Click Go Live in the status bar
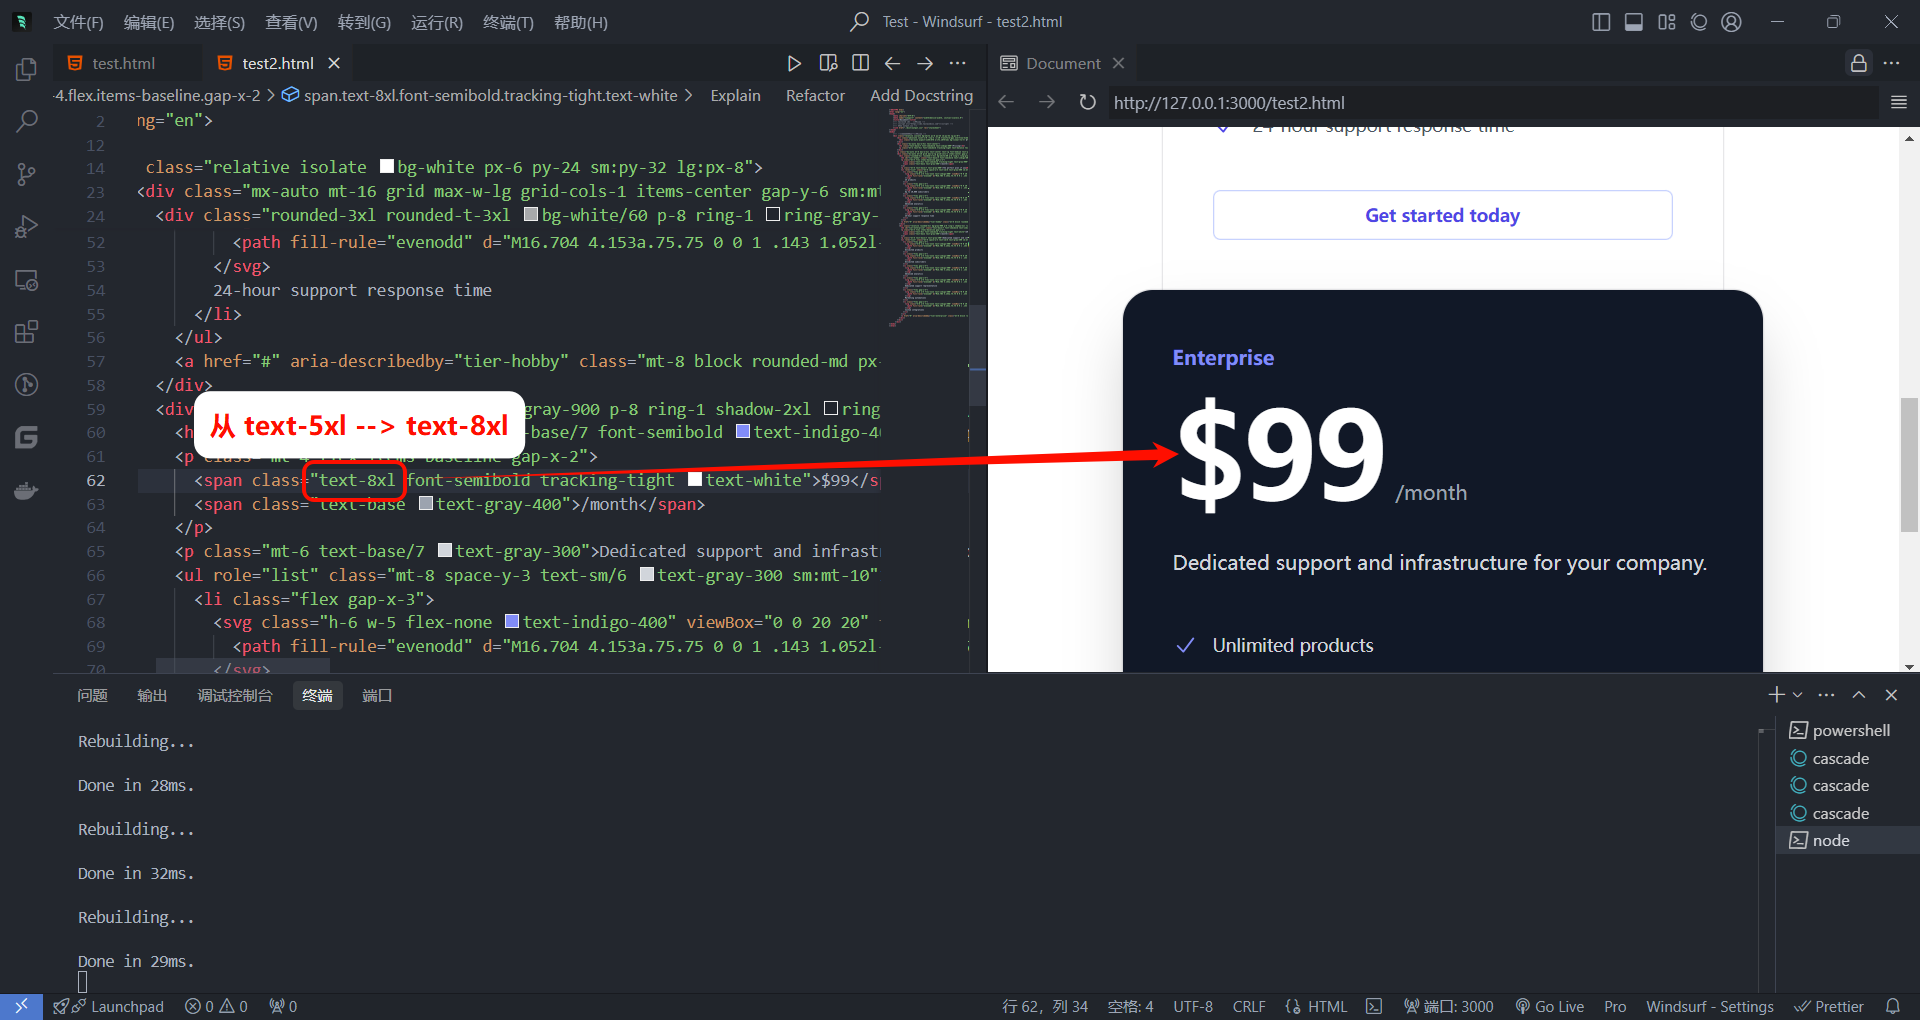1920x1020 pixels. 1550,1006
